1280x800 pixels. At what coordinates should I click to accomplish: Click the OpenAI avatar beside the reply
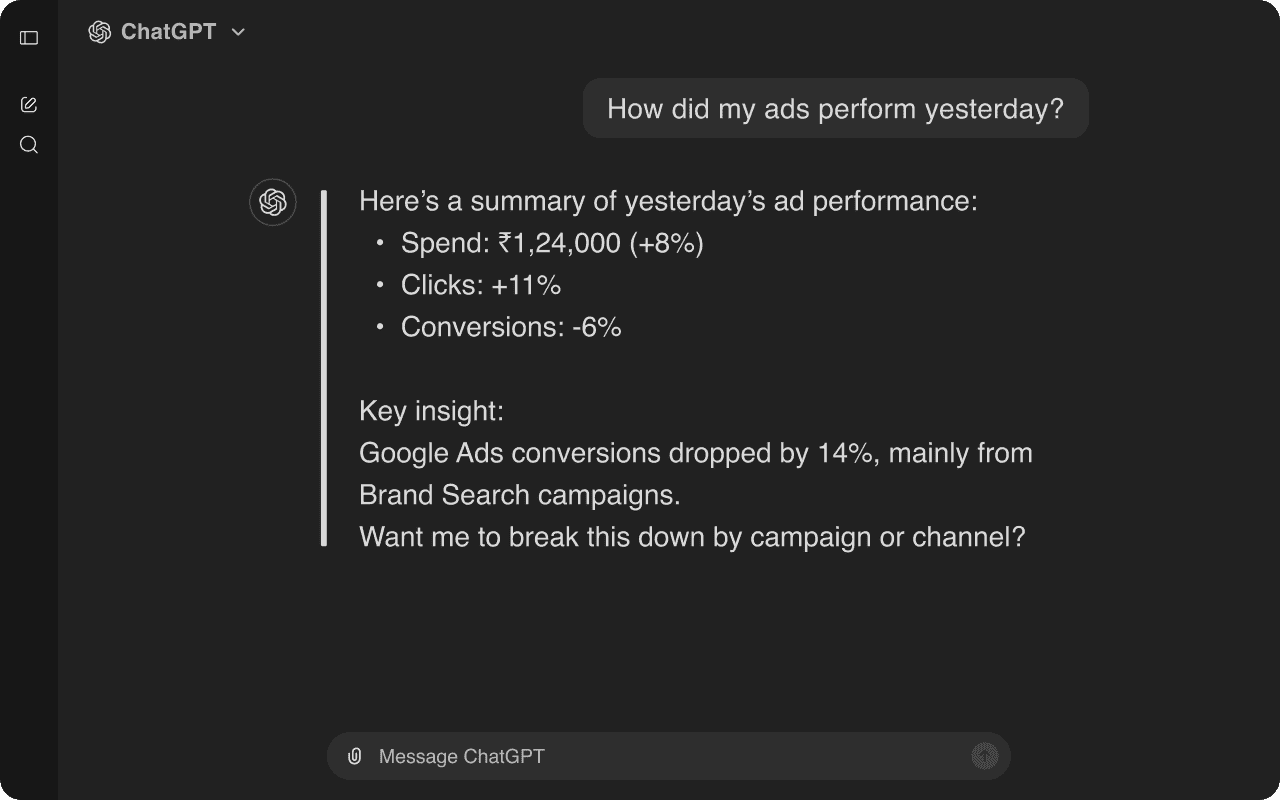tap(272, 202)
